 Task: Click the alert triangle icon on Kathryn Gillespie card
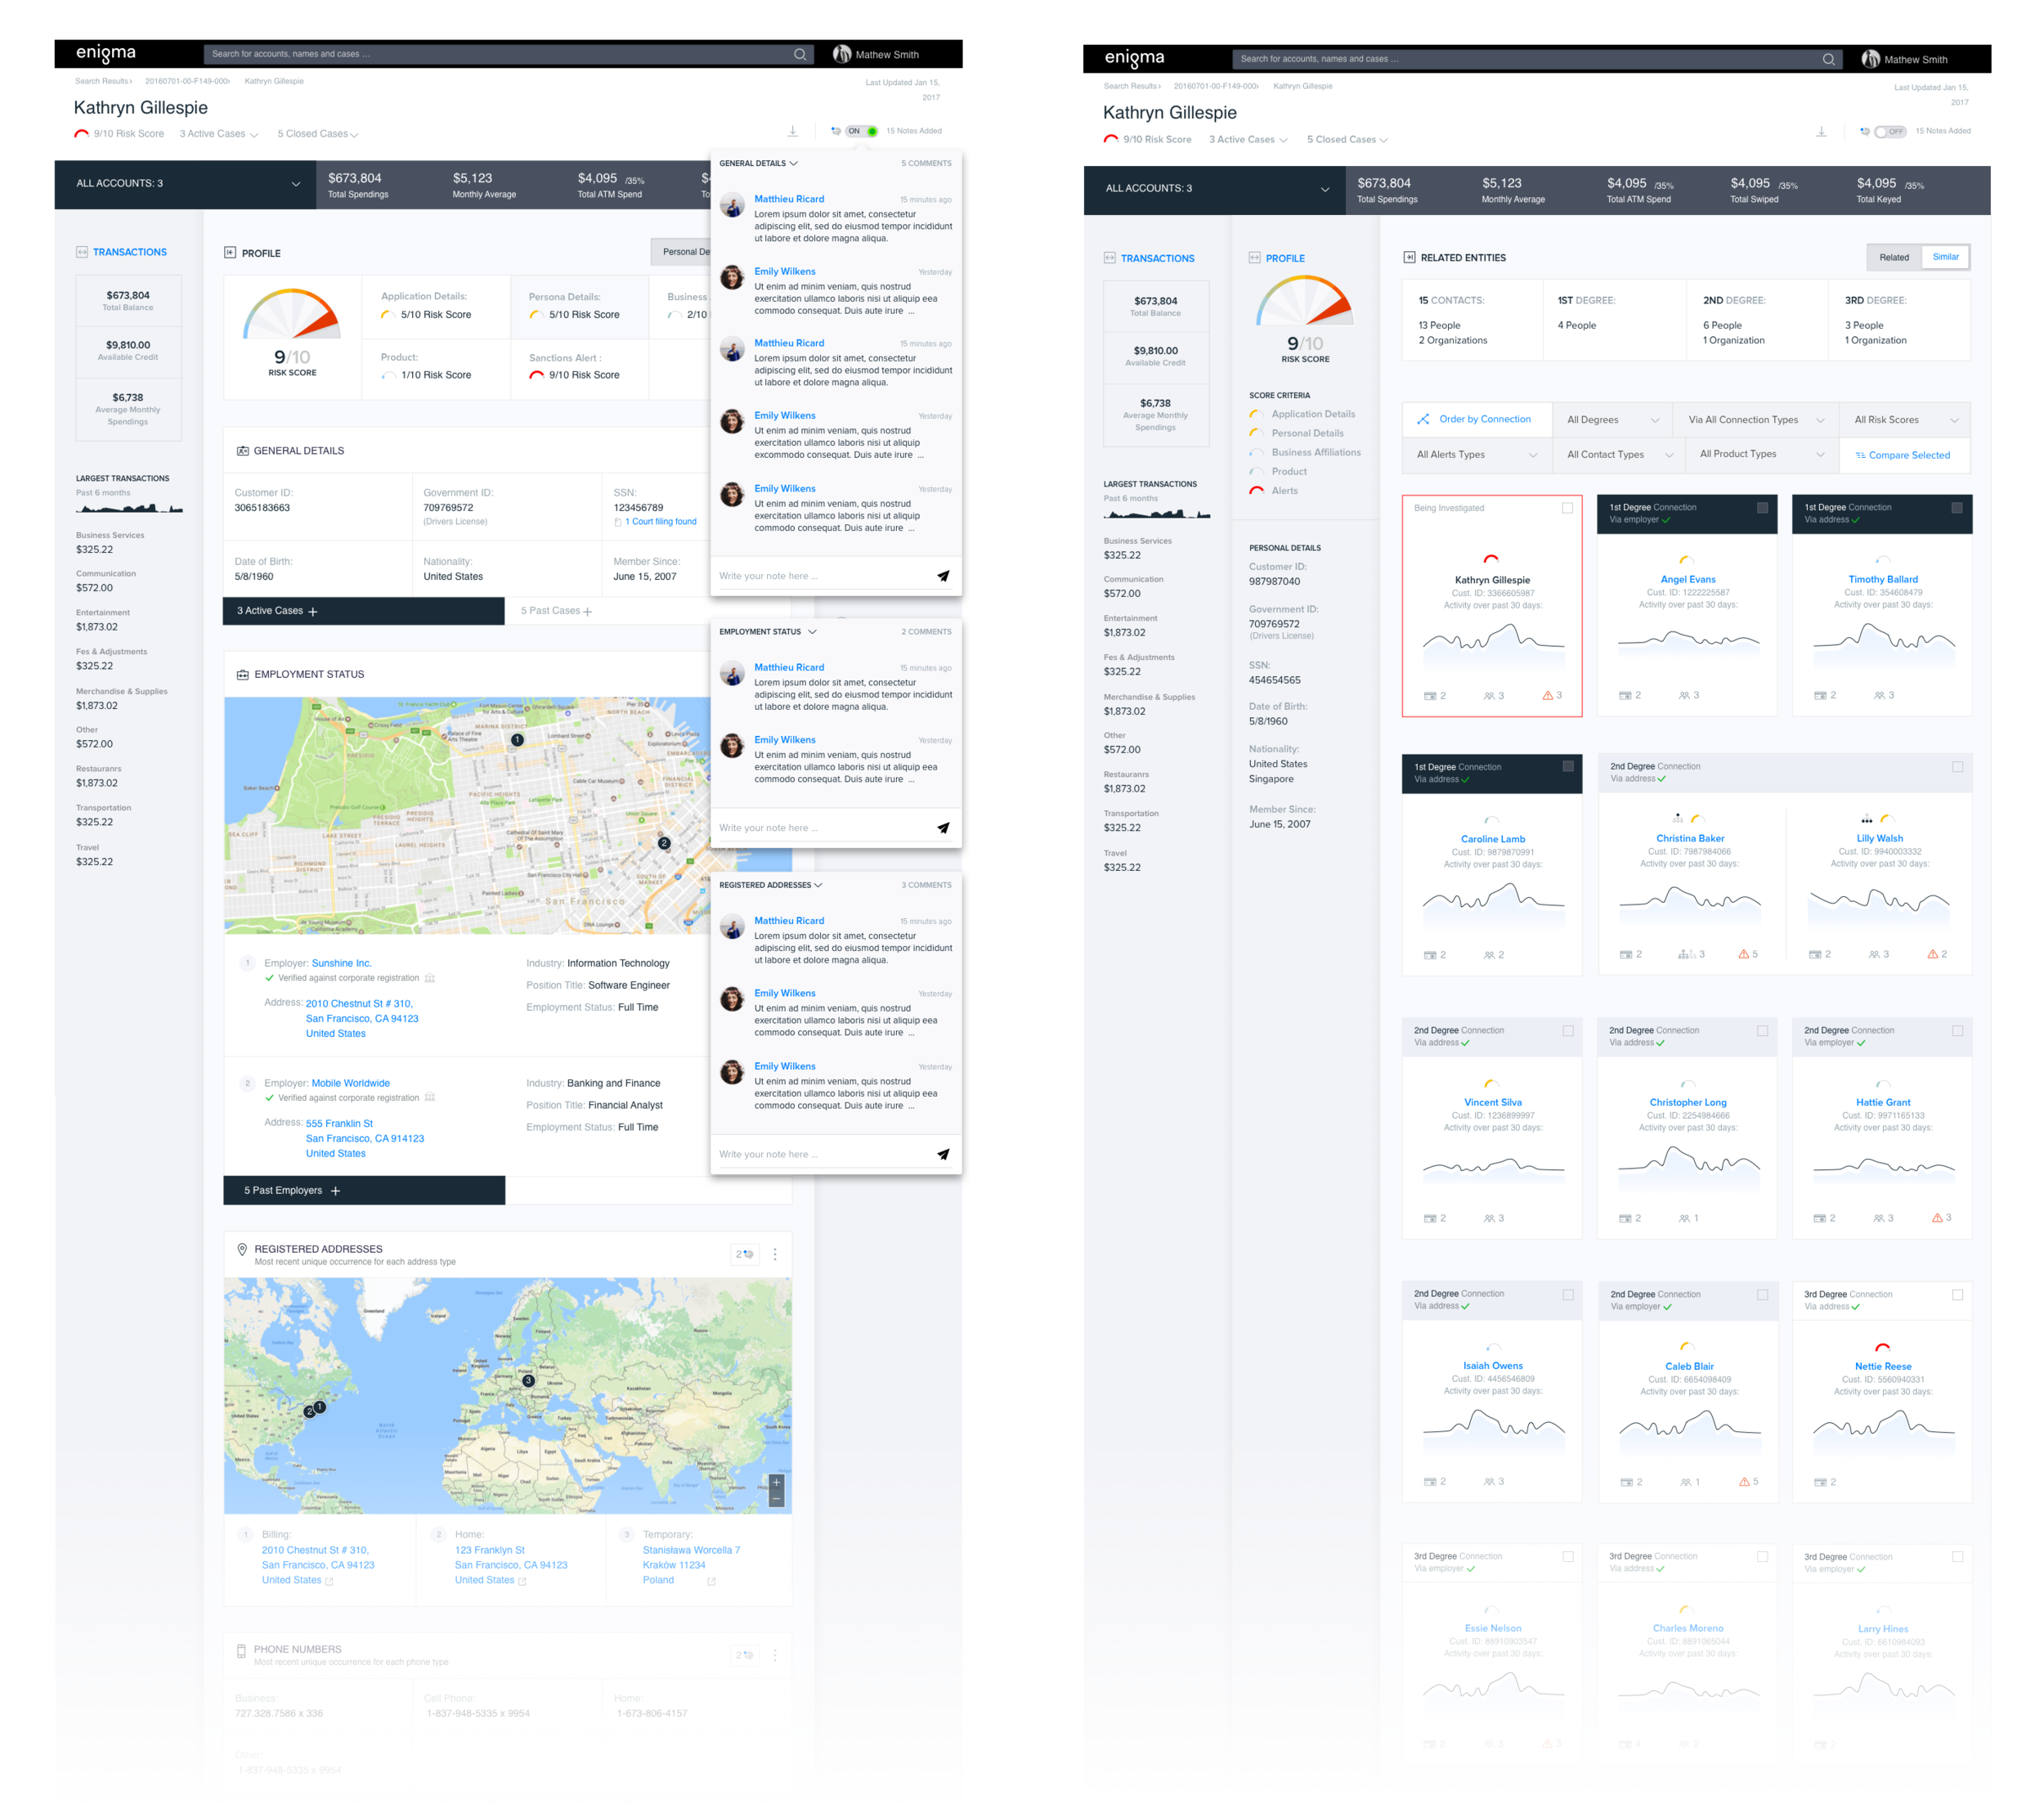(x=1547, y=695)
